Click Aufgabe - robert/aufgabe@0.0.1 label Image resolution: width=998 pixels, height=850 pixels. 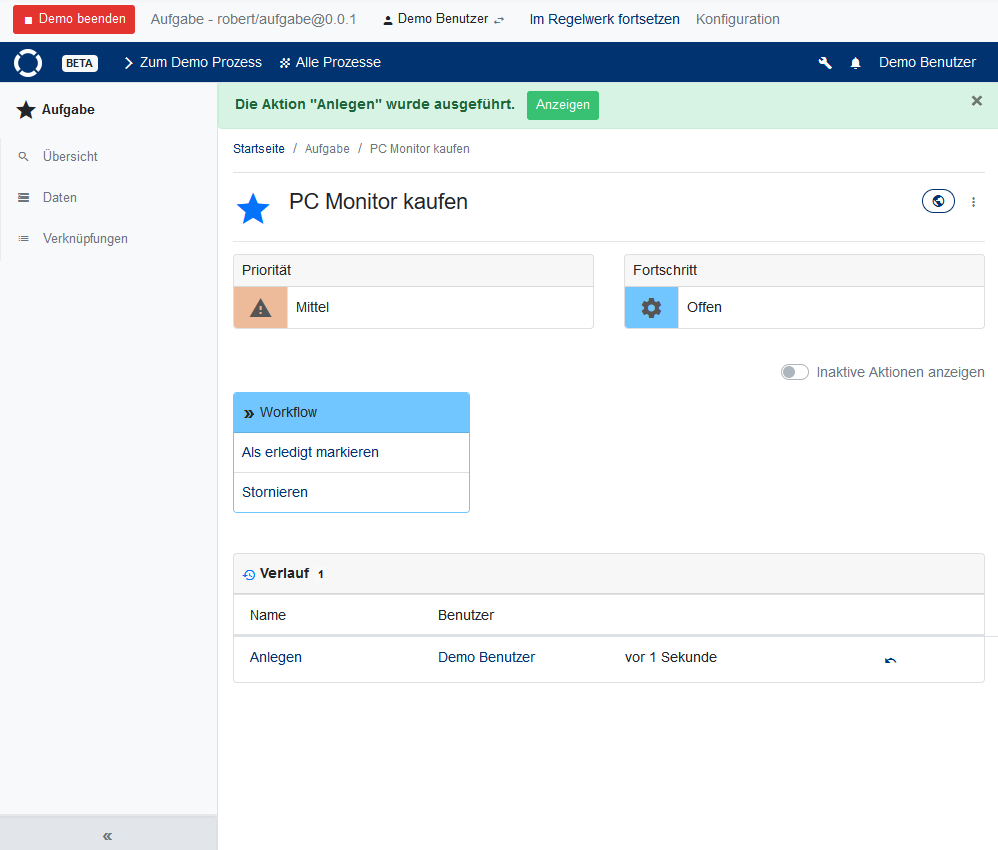click(253, 19)
